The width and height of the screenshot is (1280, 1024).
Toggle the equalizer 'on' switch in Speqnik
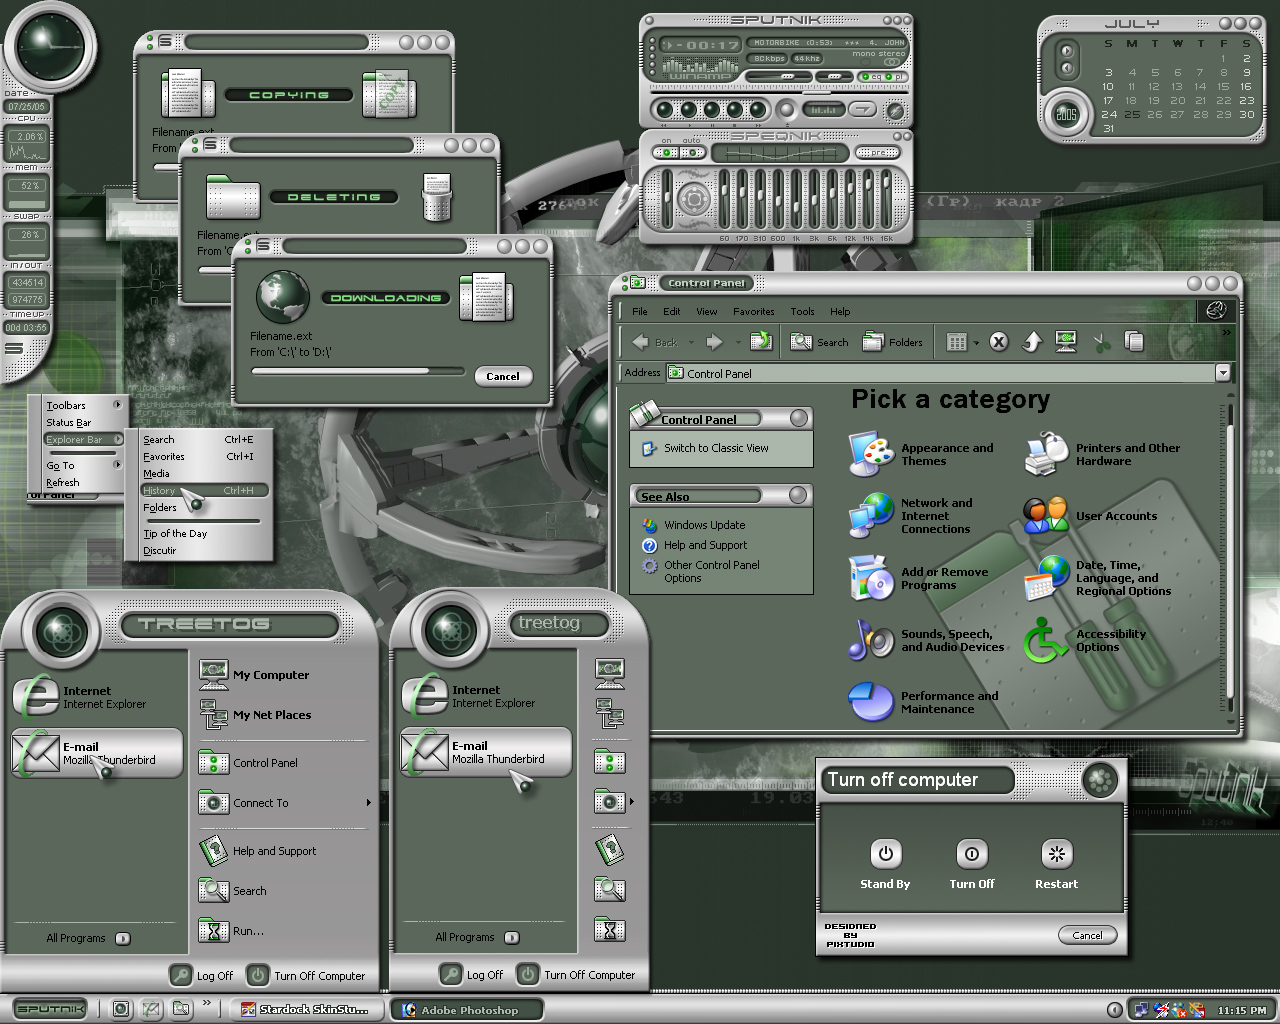tap(666, 152)
